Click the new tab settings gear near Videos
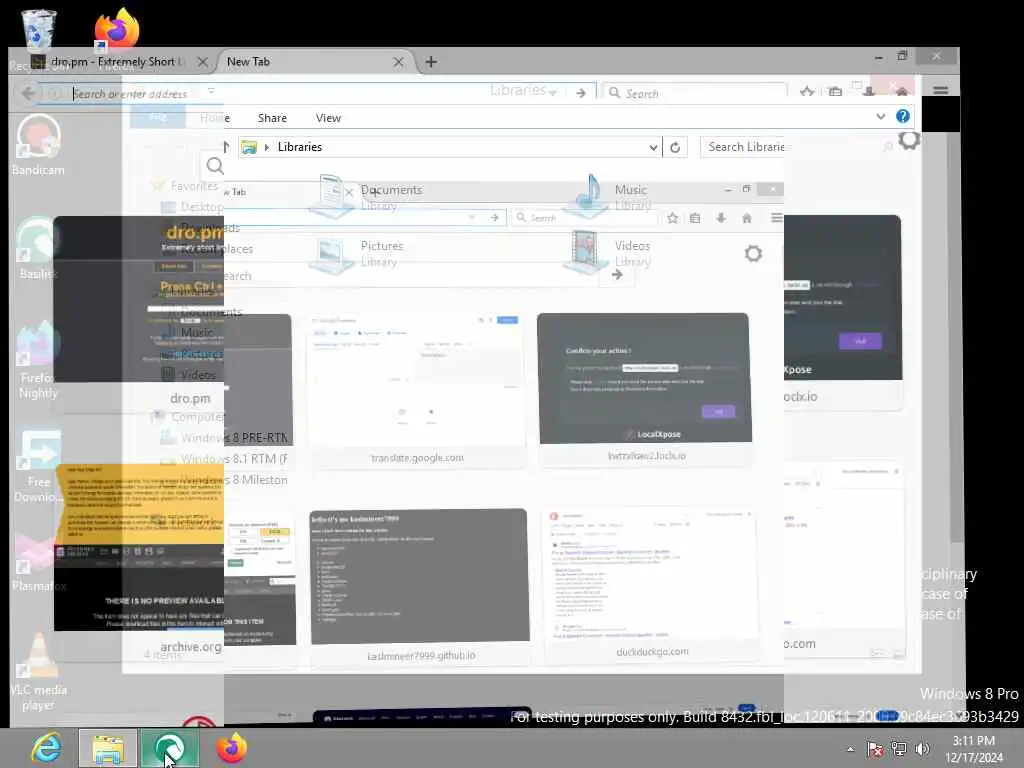The image size is (1024, 768). click(753, 253)
